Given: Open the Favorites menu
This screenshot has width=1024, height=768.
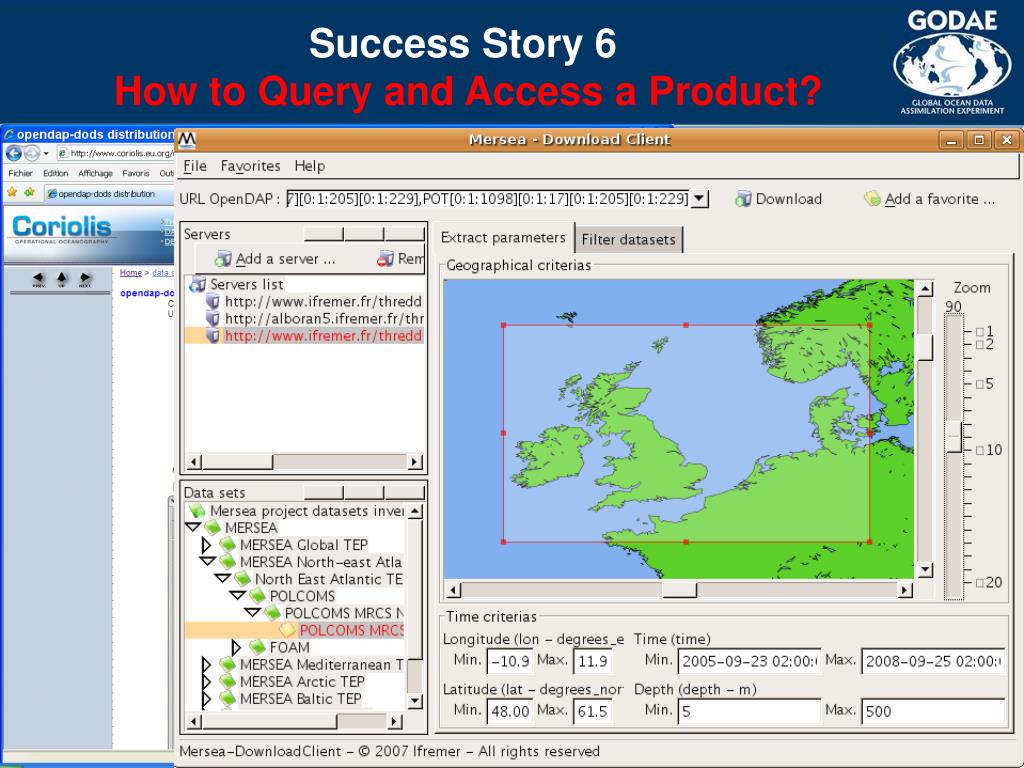Looking at the screenshot, I should pos(250,166).
